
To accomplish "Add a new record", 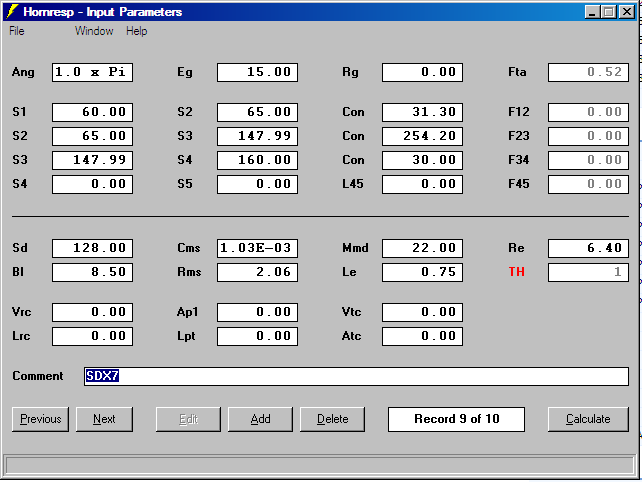I will (260, 419).
